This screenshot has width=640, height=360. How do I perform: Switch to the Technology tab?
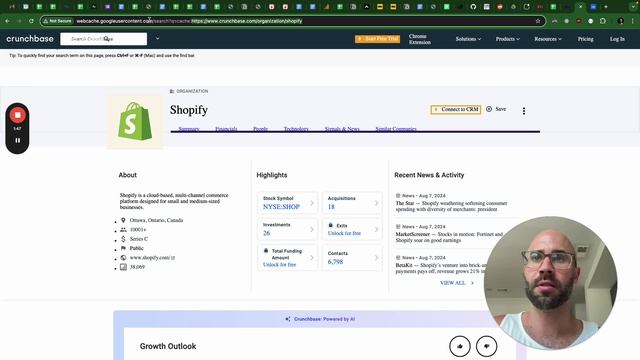(x=296, y=129)
